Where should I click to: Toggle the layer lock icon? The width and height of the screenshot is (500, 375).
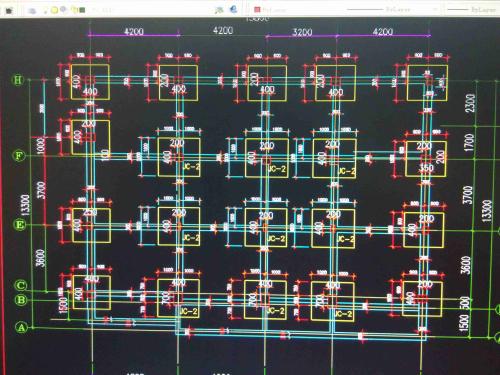(x=74, y=10)
